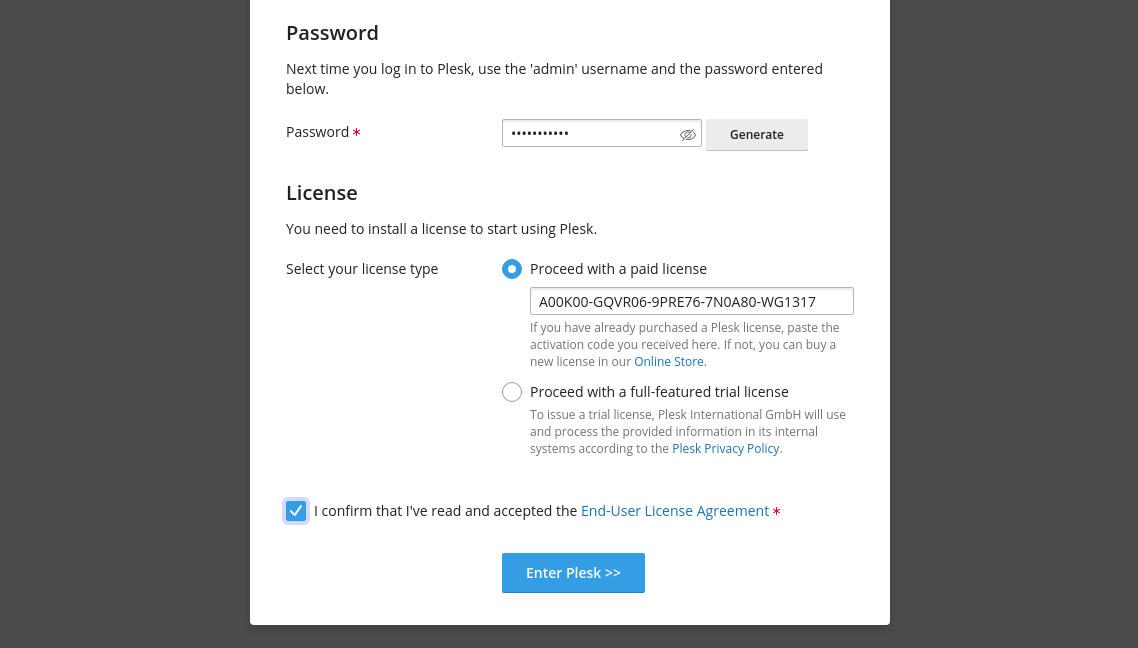The height and width of the screenshot is (648, 1138).
Task: Choose the full-featured trial license option
Action: click(512, 392)
